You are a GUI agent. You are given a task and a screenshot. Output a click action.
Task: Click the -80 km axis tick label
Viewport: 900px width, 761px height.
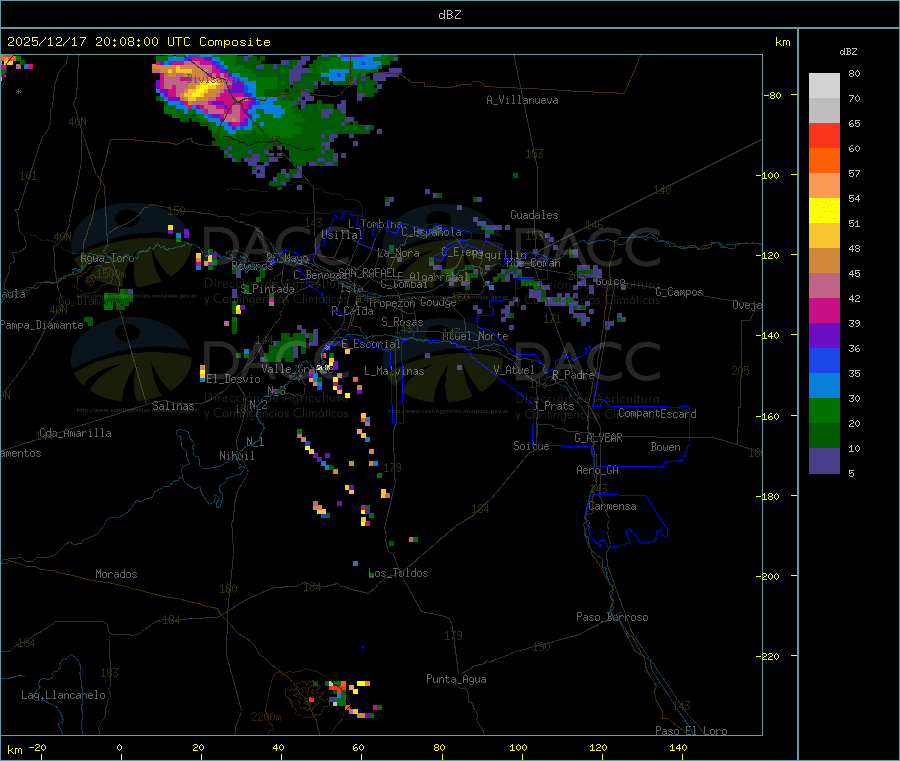pyautogui.click(x=772, y=95)
